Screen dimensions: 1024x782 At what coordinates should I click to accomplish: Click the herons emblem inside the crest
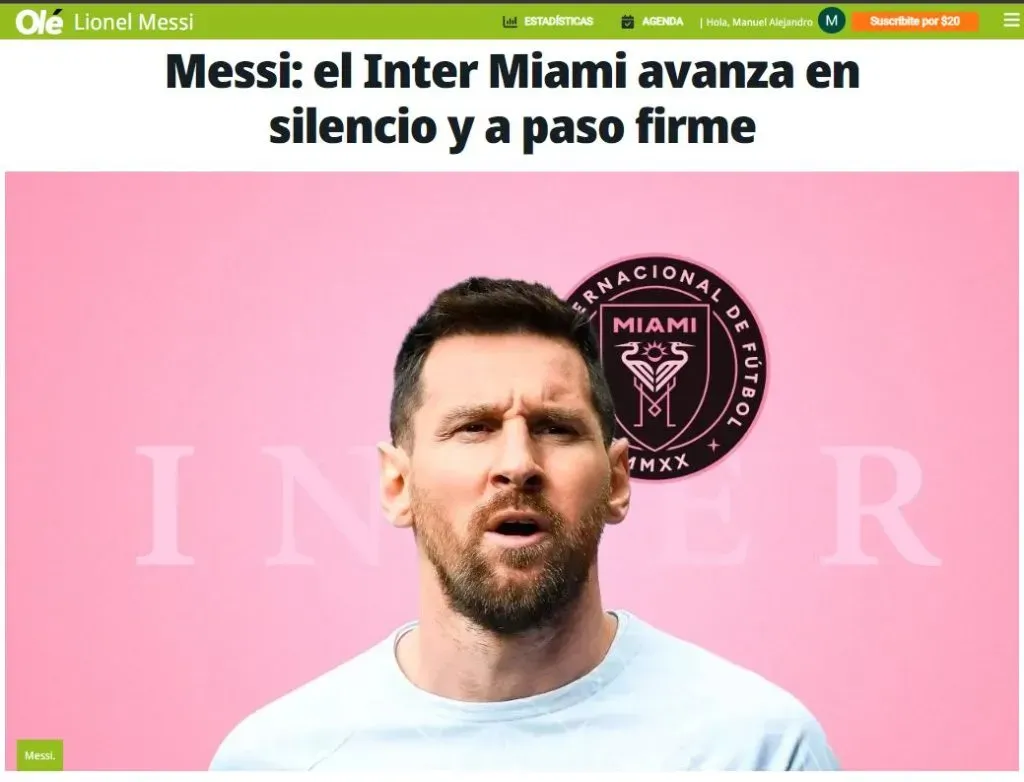click(652, 382)
